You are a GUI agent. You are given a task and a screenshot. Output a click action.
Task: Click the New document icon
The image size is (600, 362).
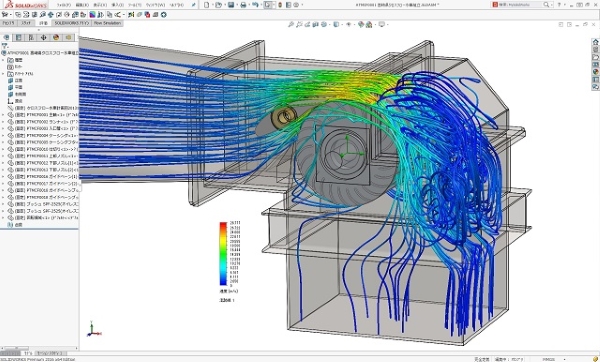tap(207, 5)
